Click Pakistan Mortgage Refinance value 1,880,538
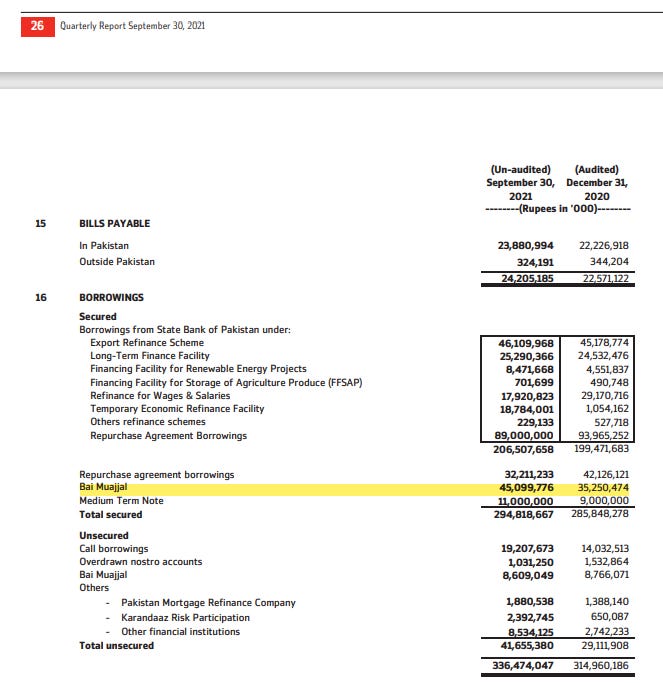This screenshot has width=663, height=683. [530, 602]
